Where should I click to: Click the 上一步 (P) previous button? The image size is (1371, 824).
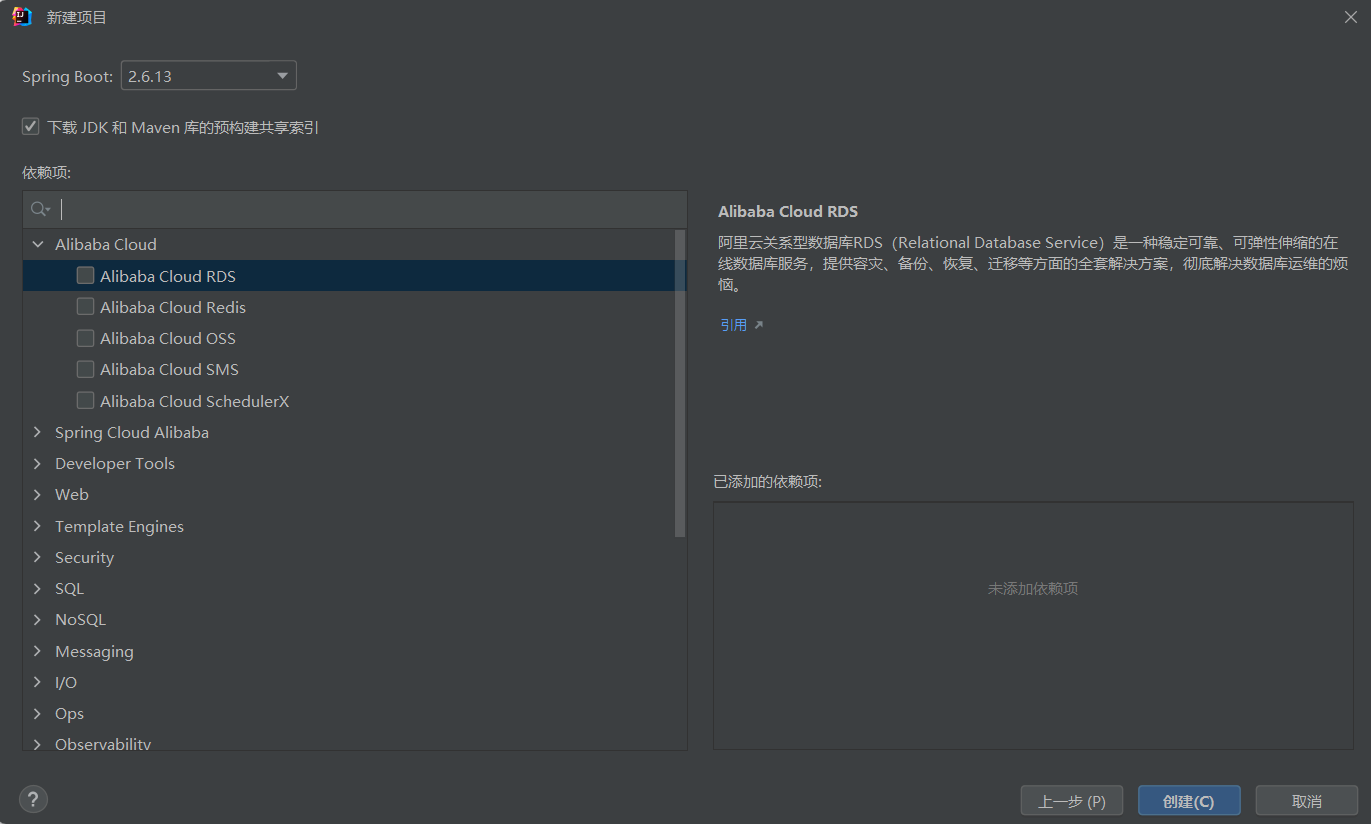pos(1072,801)
